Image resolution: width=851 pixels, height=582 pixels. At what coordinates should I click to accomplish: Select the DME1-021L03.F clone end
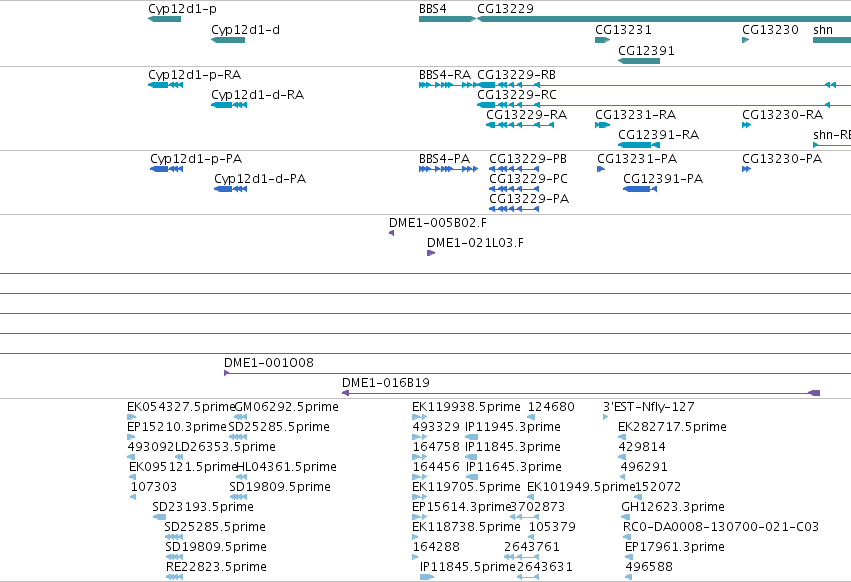pyautogui.click(x=431, y=253)
